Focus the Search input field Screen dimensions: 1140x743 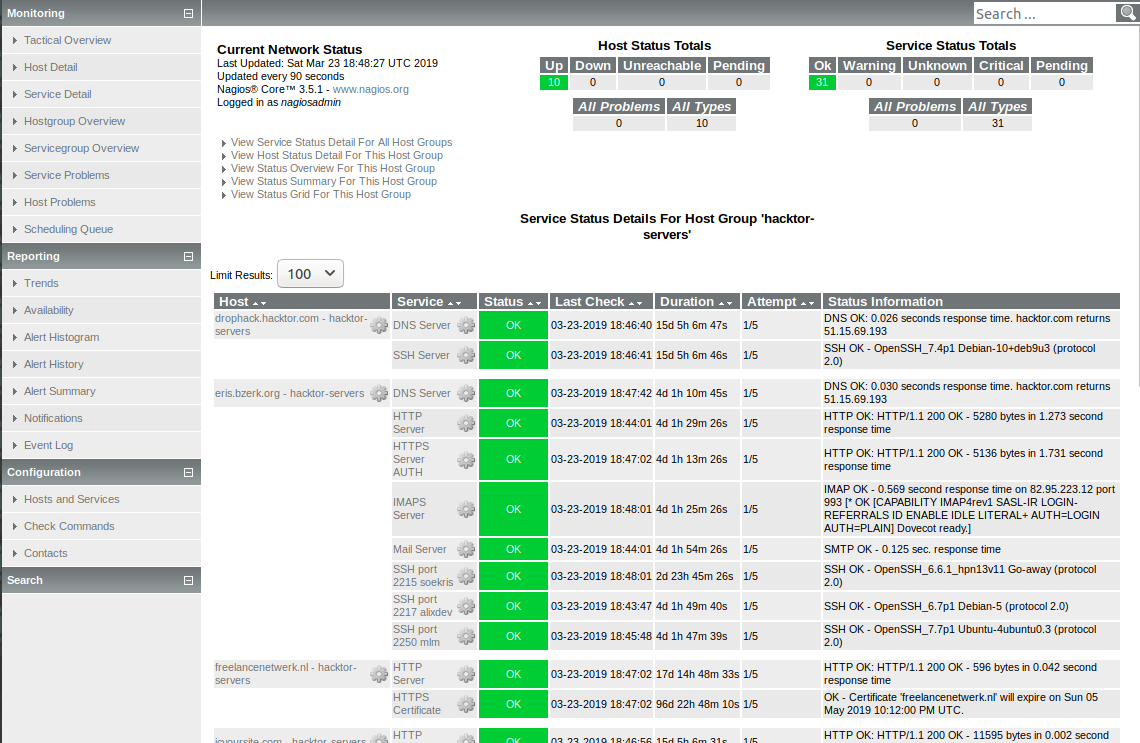1045,13
